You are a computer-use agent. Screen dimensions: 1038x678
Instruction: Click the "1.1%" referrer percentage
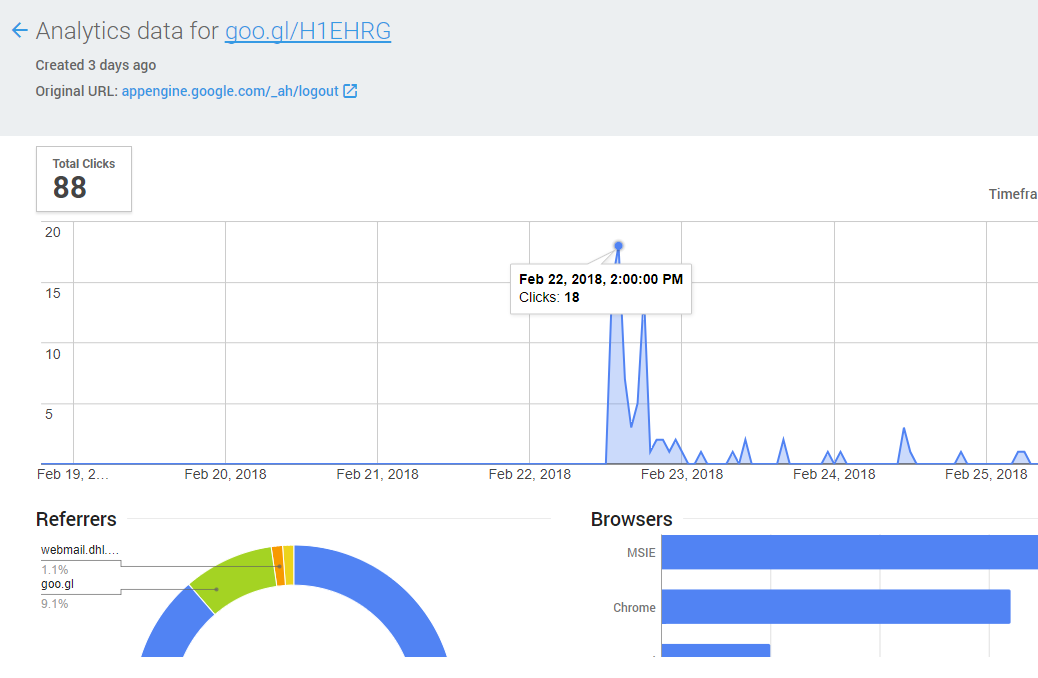(x=54, y=569)
